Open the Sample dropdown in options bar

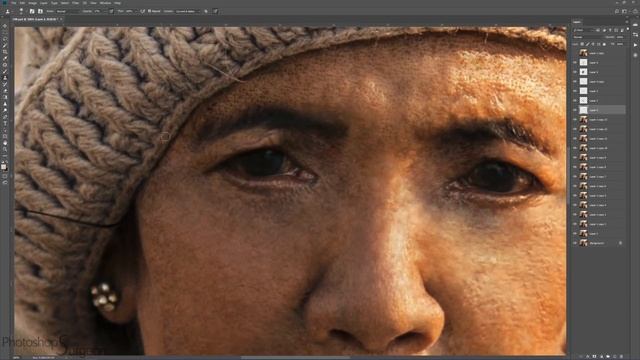coord(187,11)
